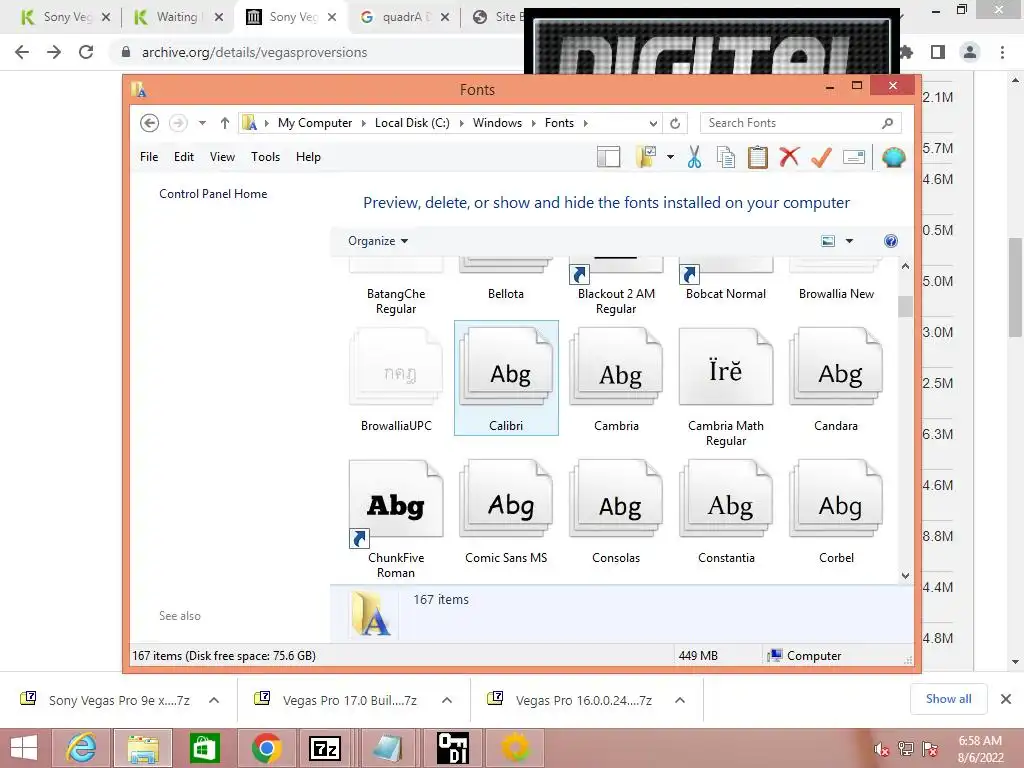Click into the Search Fonts field
This screenshot has width=1024, height=768.
pos(801,123)
